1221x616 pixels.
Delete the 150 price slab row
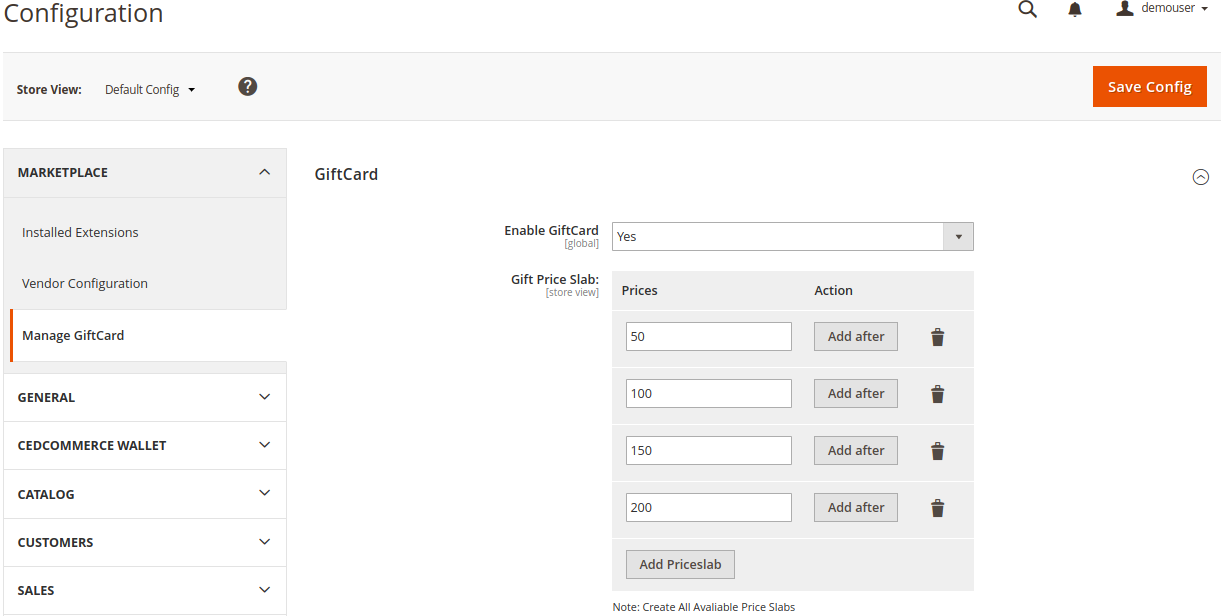click(937, 451)
